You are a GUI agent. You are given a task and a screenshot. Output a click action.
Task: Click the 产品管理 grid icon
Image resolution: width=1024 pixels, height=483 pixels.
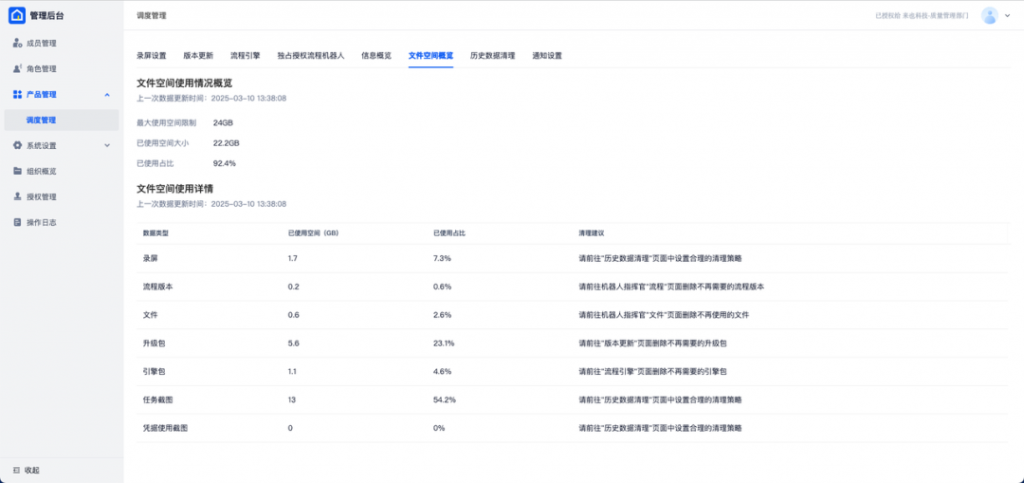[x=17, y=94]
